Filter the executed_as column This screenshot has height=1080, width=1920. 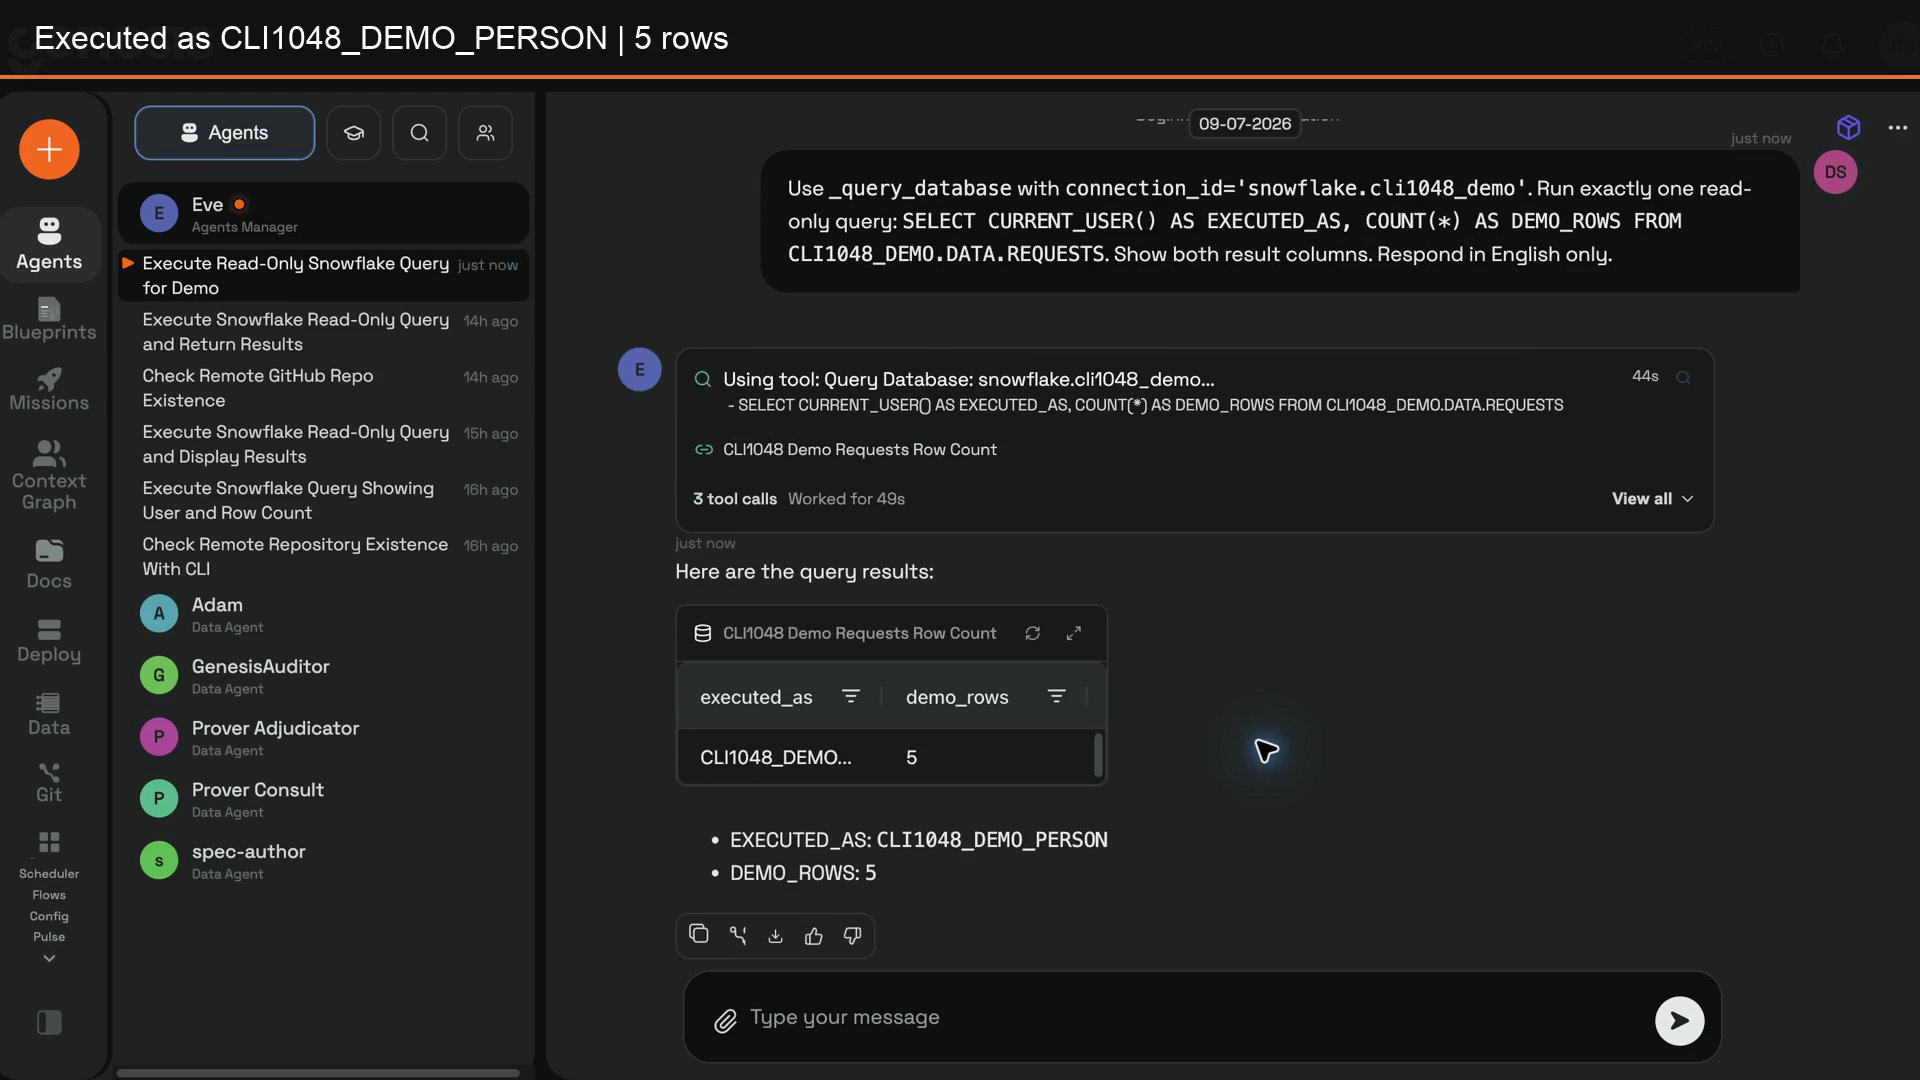pyautogui.click(x=851, y=696)
